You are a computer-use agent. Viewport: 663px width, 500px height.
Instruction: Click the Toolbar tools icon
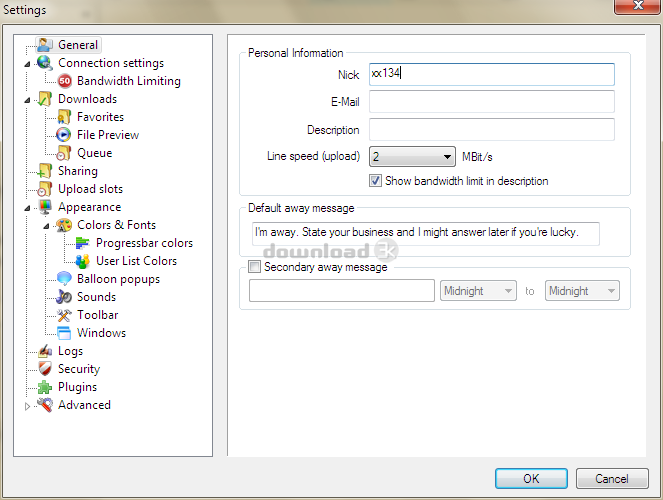(64, 315)
